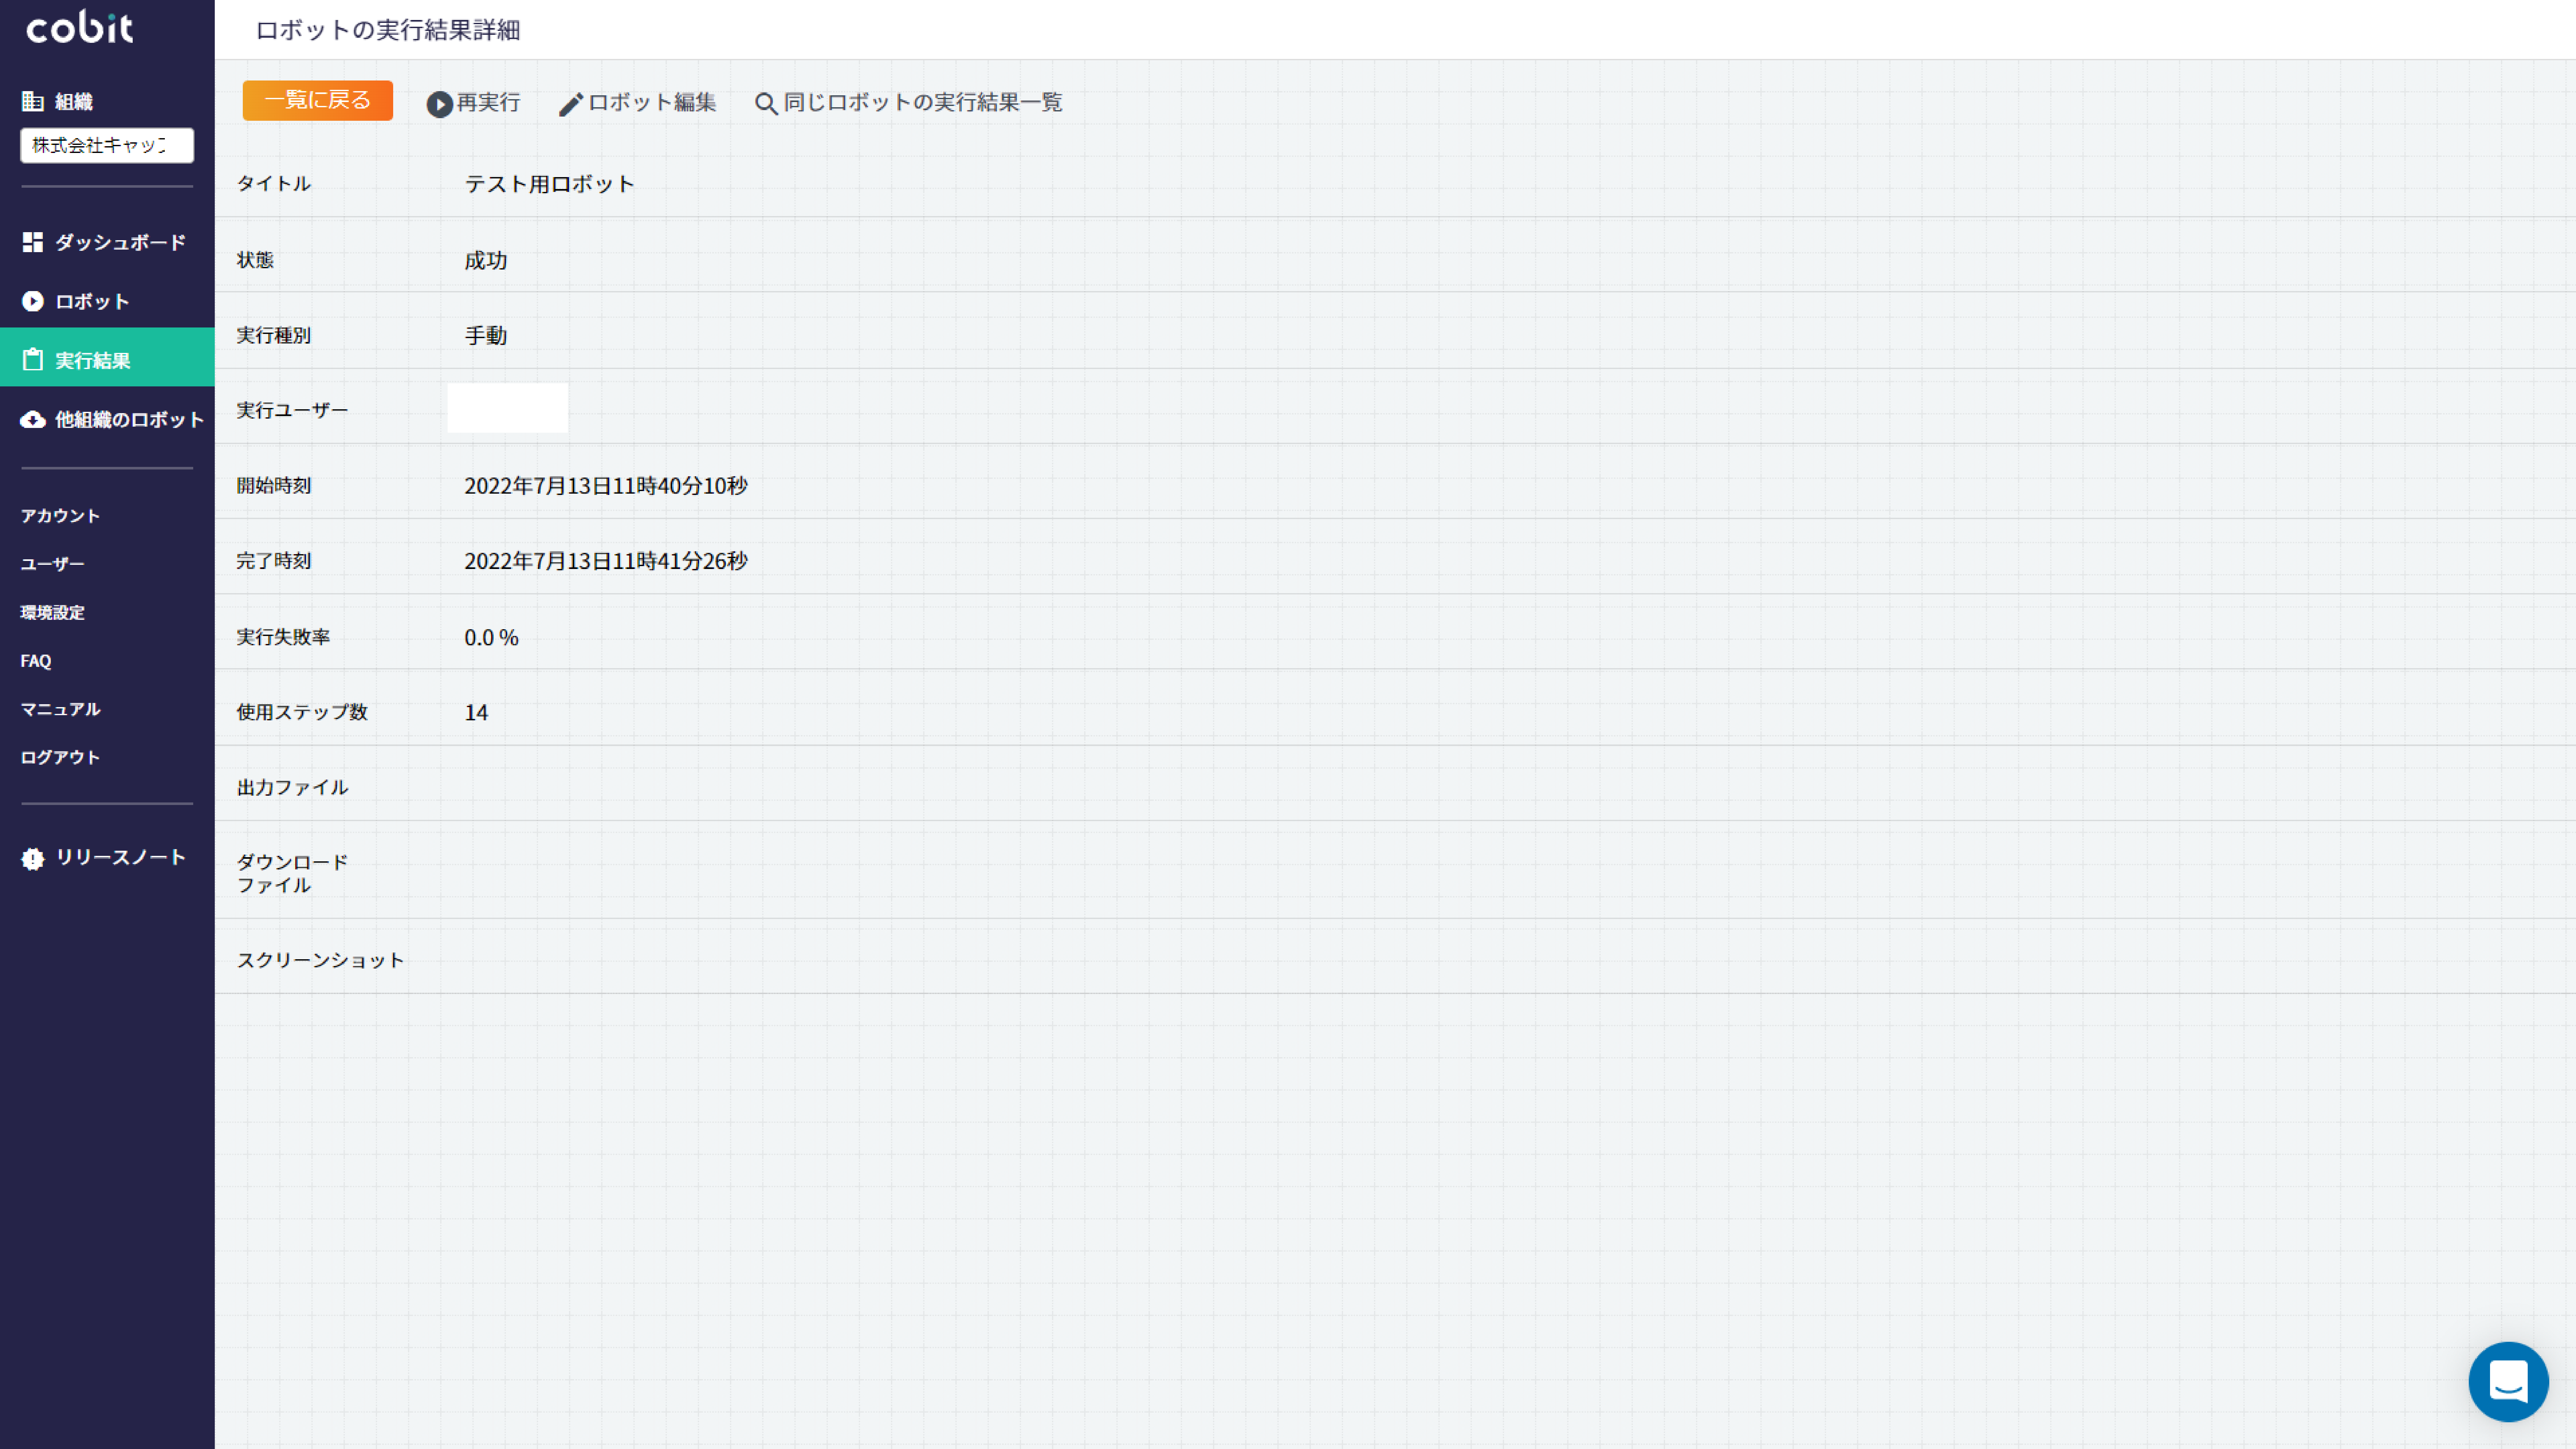Click the start time 2022年7月13日11時40分10秒
The width and height of the screenshot is (2576, 1449).
point(606,486)
